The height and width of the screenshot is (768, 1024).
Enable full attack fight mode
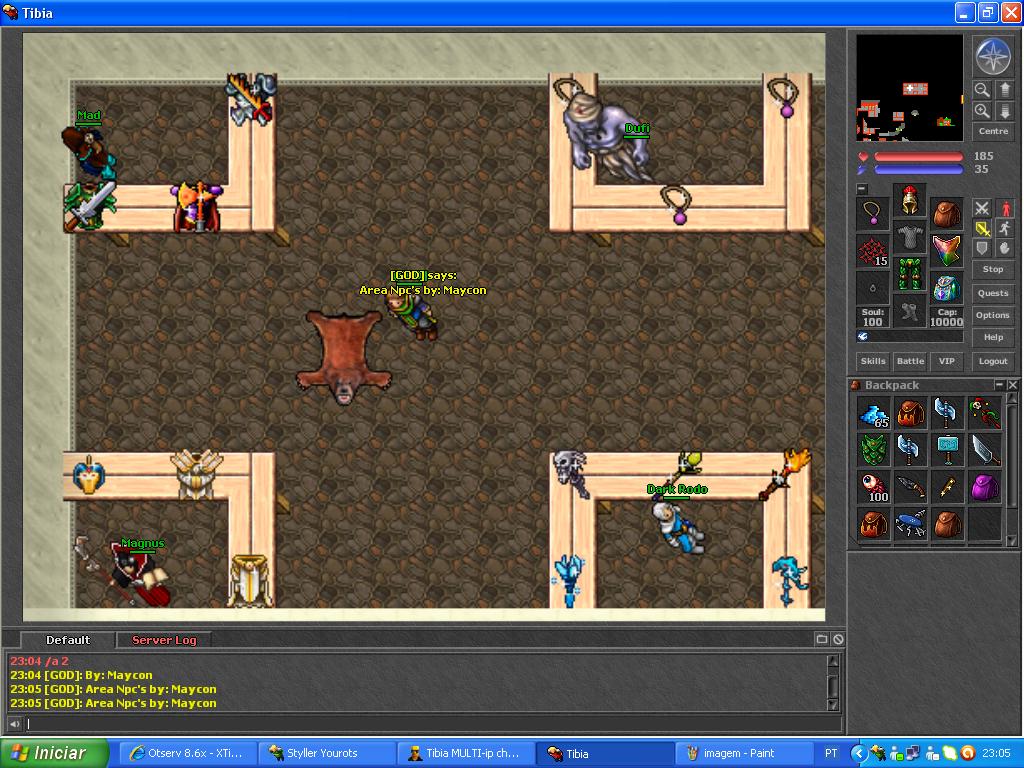[982, 208]
